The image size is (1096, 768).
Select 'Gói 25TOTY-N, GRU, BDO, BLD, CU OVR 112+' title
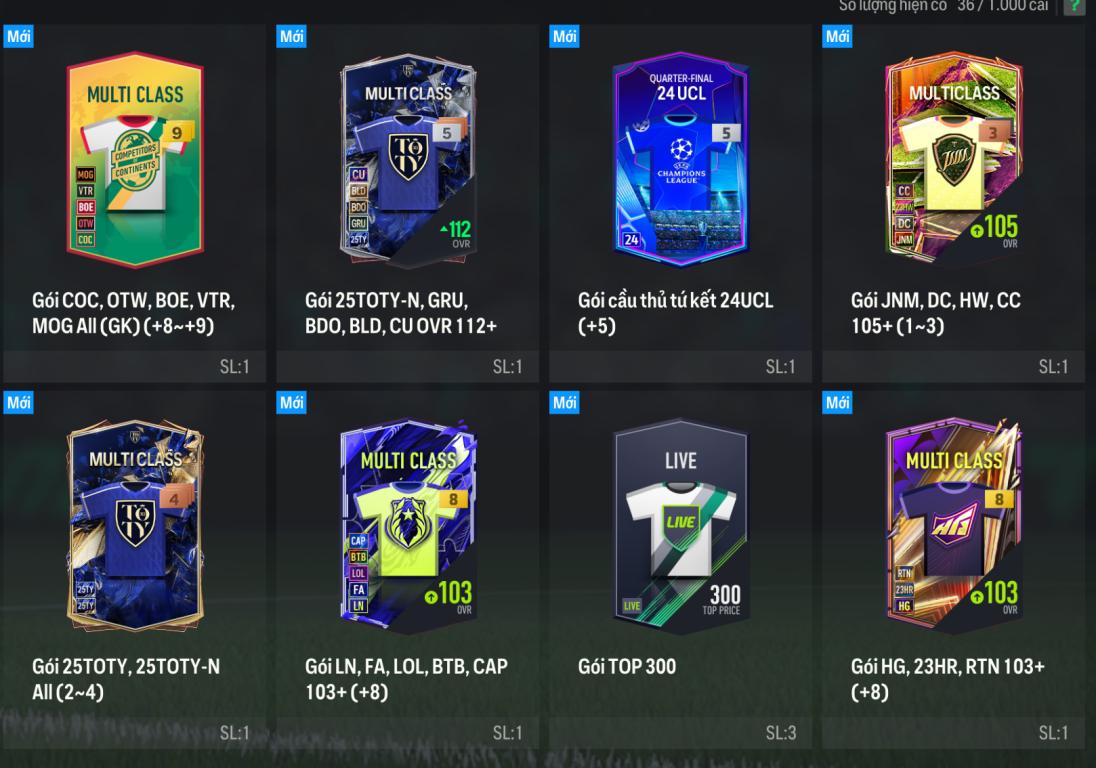pos(401,313)
